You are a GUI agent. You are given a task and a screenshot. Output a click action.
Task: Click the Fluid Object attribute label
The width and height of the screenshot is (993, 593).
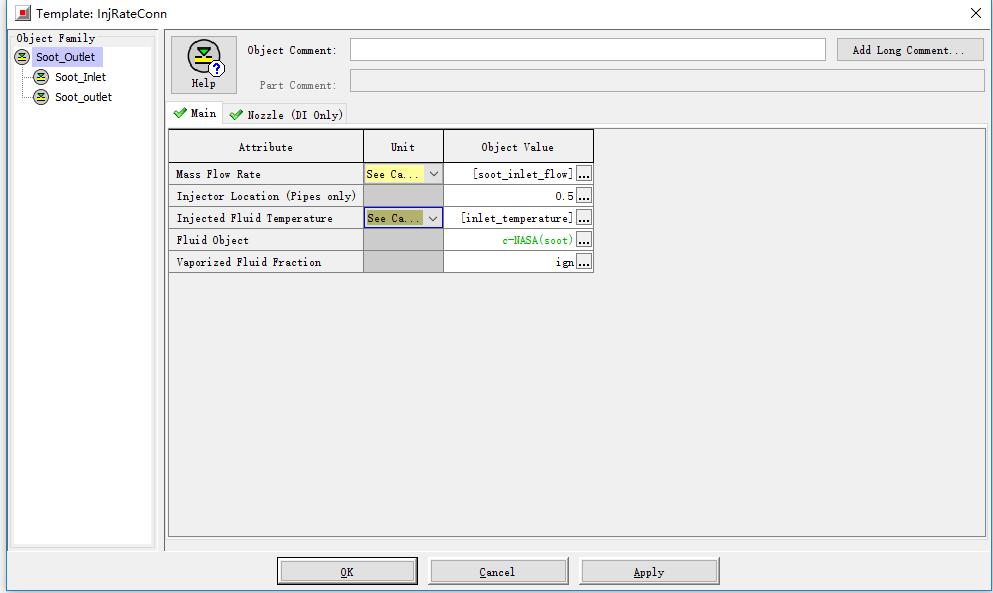213,240
